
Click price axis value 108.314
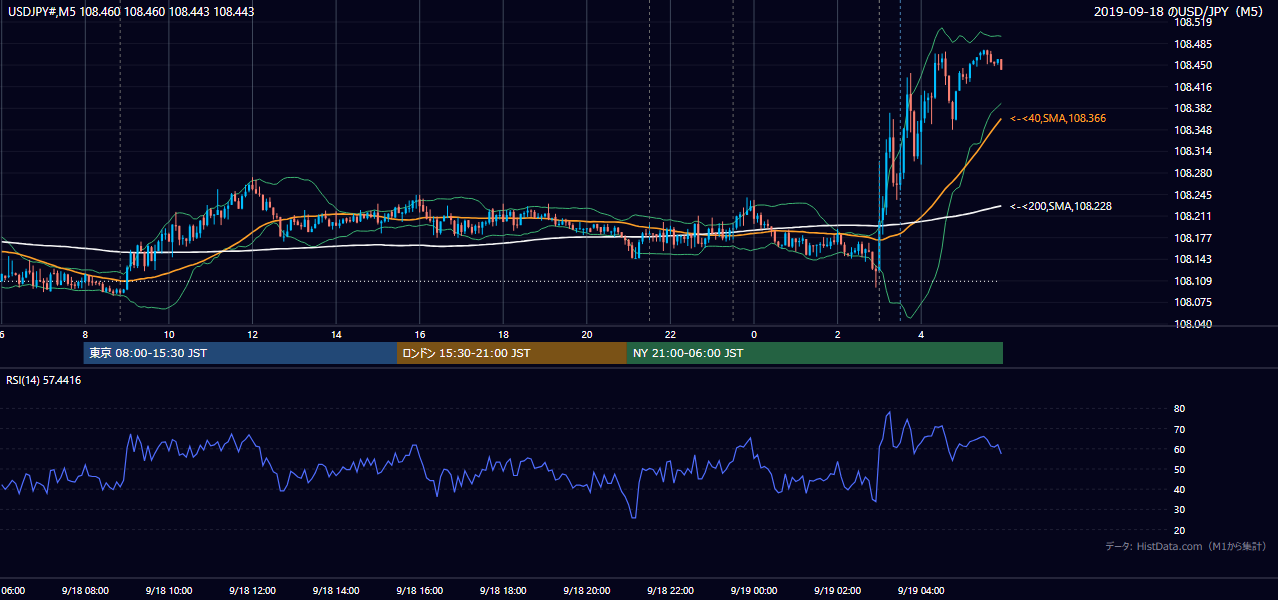click(1191, 151)
